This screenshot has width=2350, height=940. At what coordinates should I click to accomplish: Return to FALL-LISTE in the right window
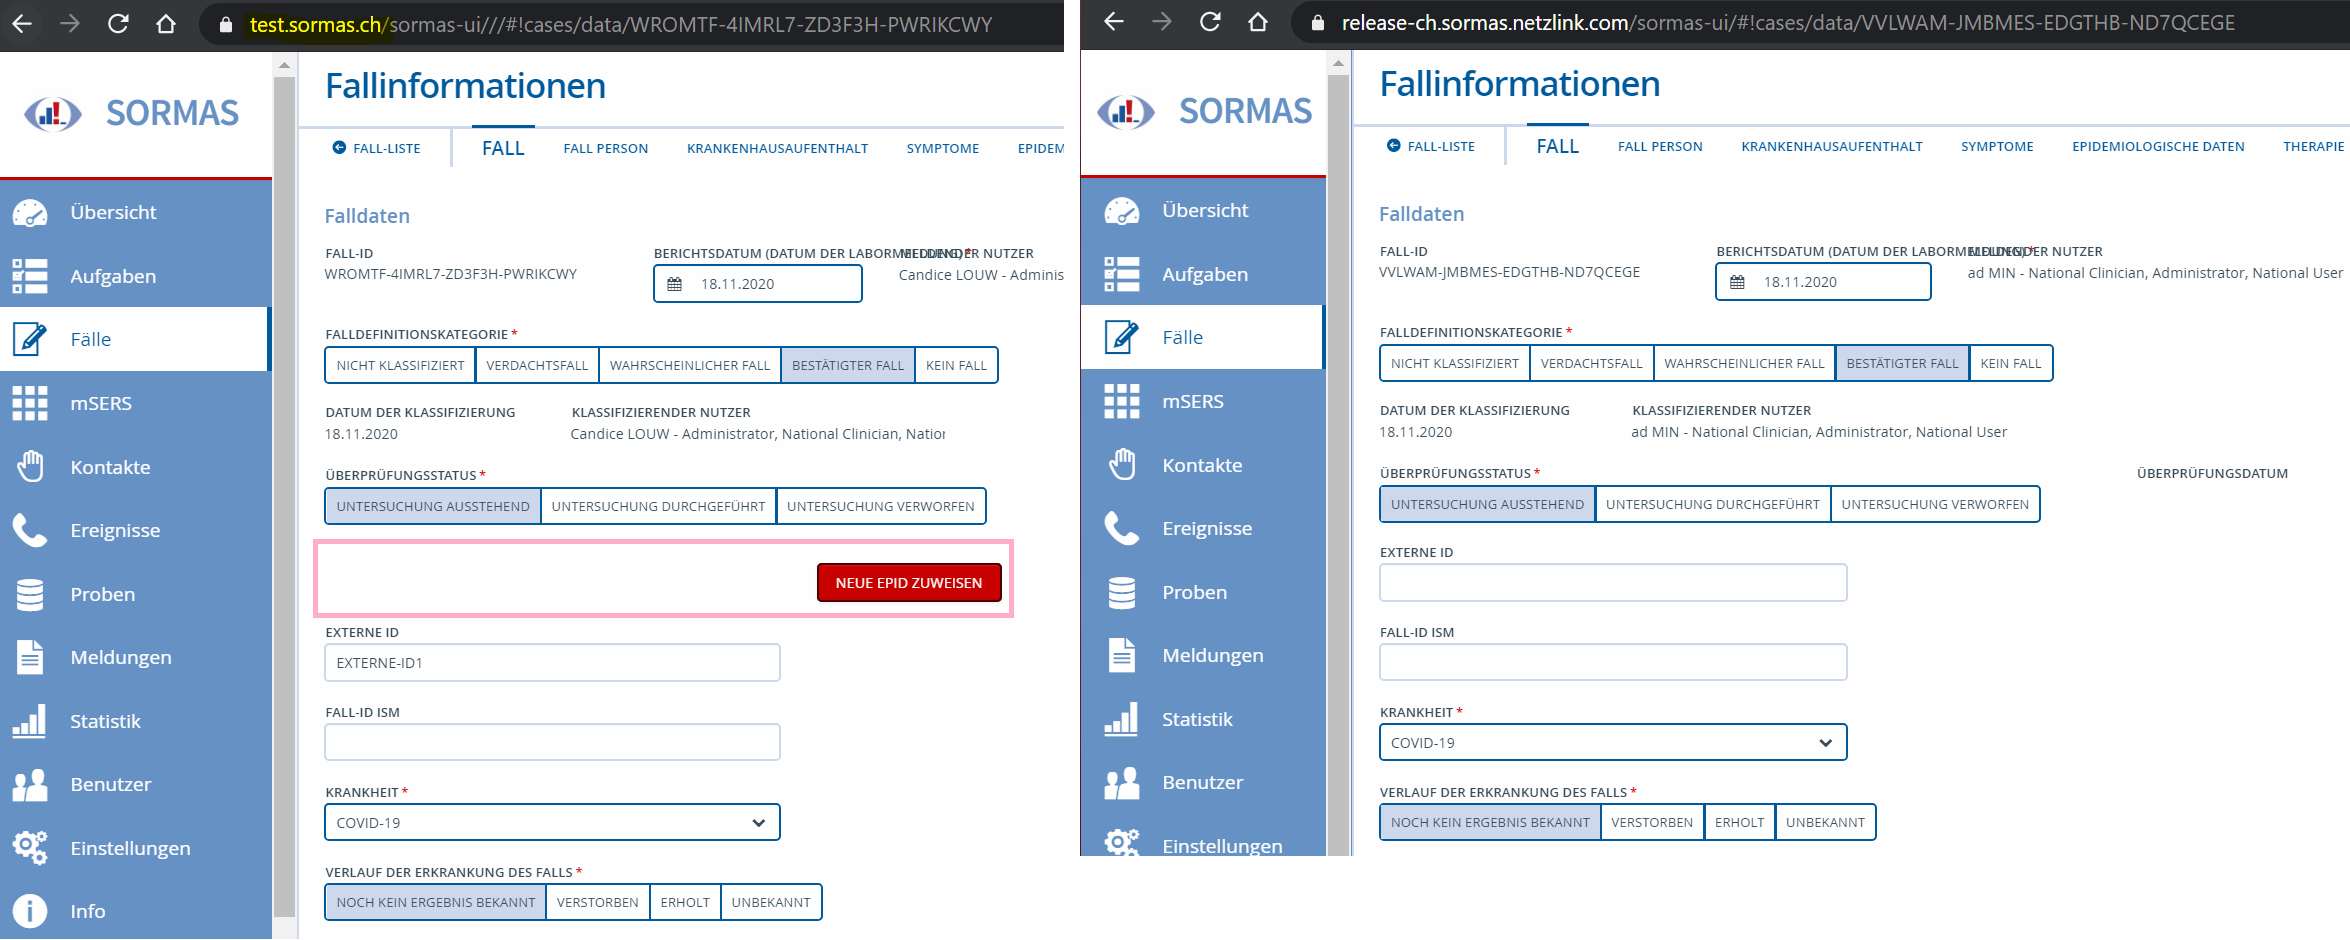coord(1430,146)
